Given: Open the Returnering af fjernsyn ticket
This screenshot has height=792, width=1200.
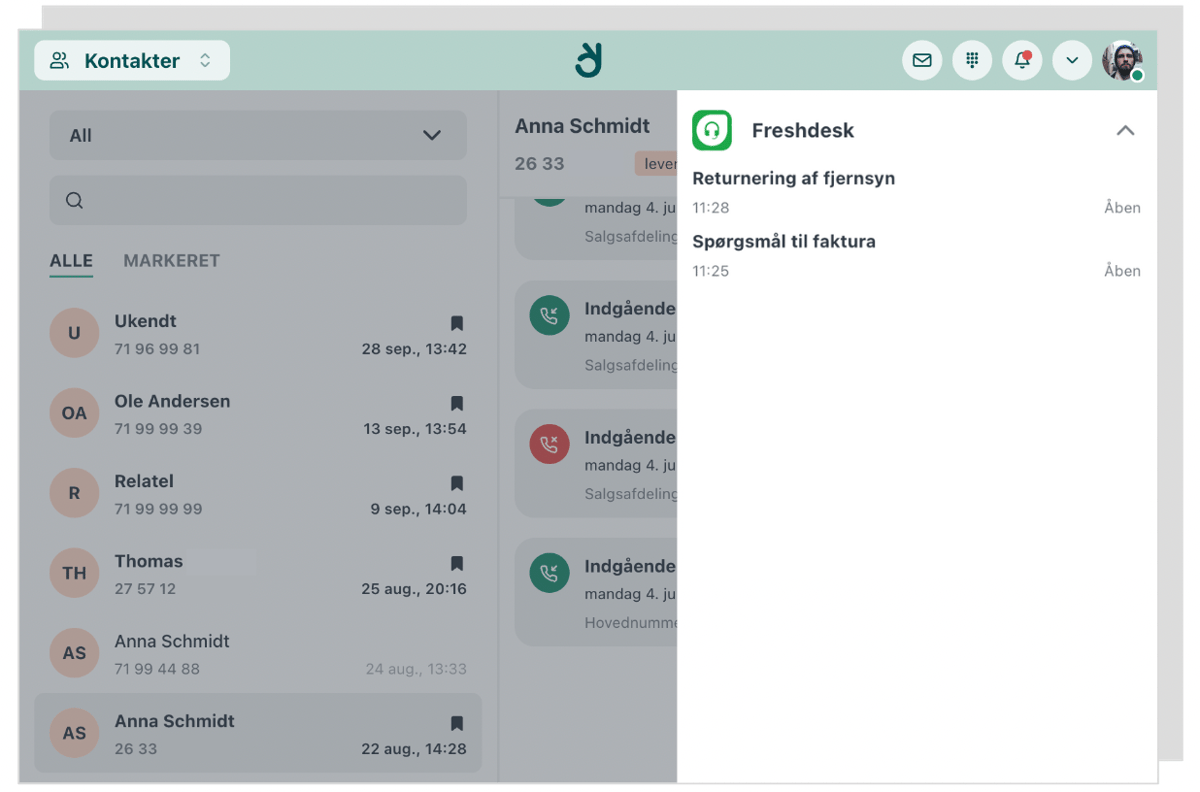Looking at the screenshot, I should [x=793, y=178].
